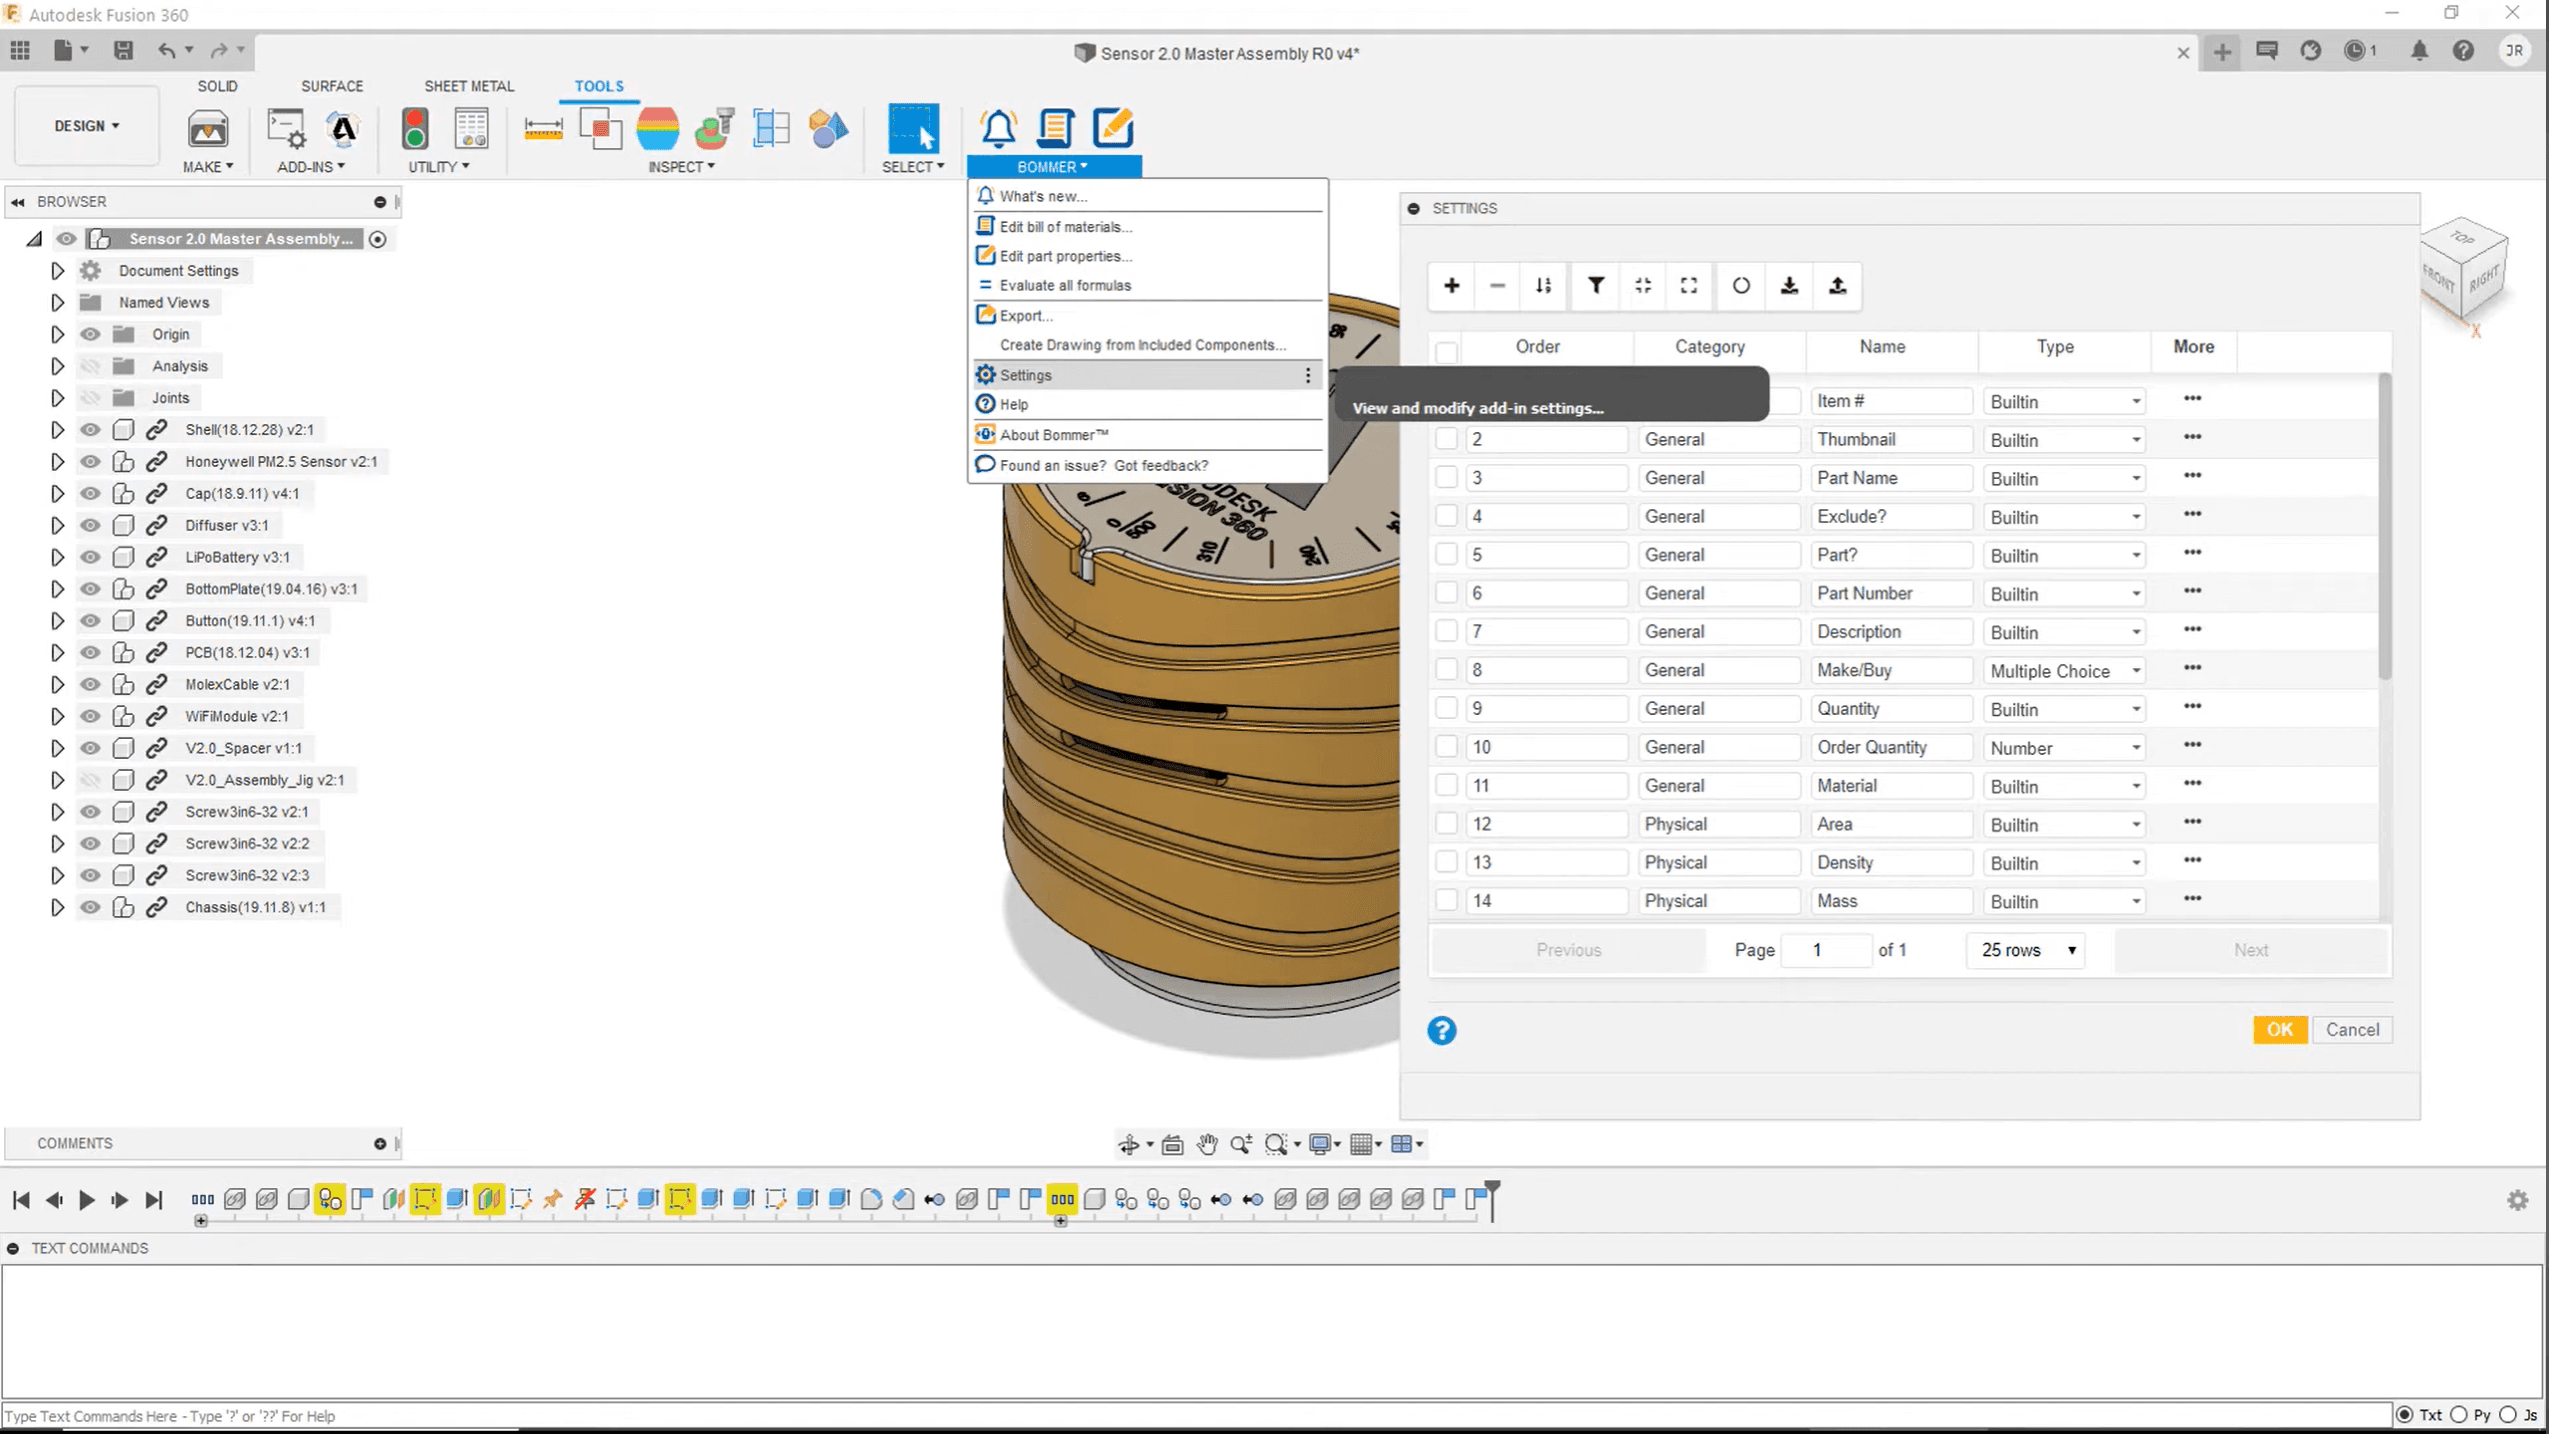Select the Py radio button in Text Commands
This screenshot has width=2549, height=1434.
click(x=2459, y=1415)
